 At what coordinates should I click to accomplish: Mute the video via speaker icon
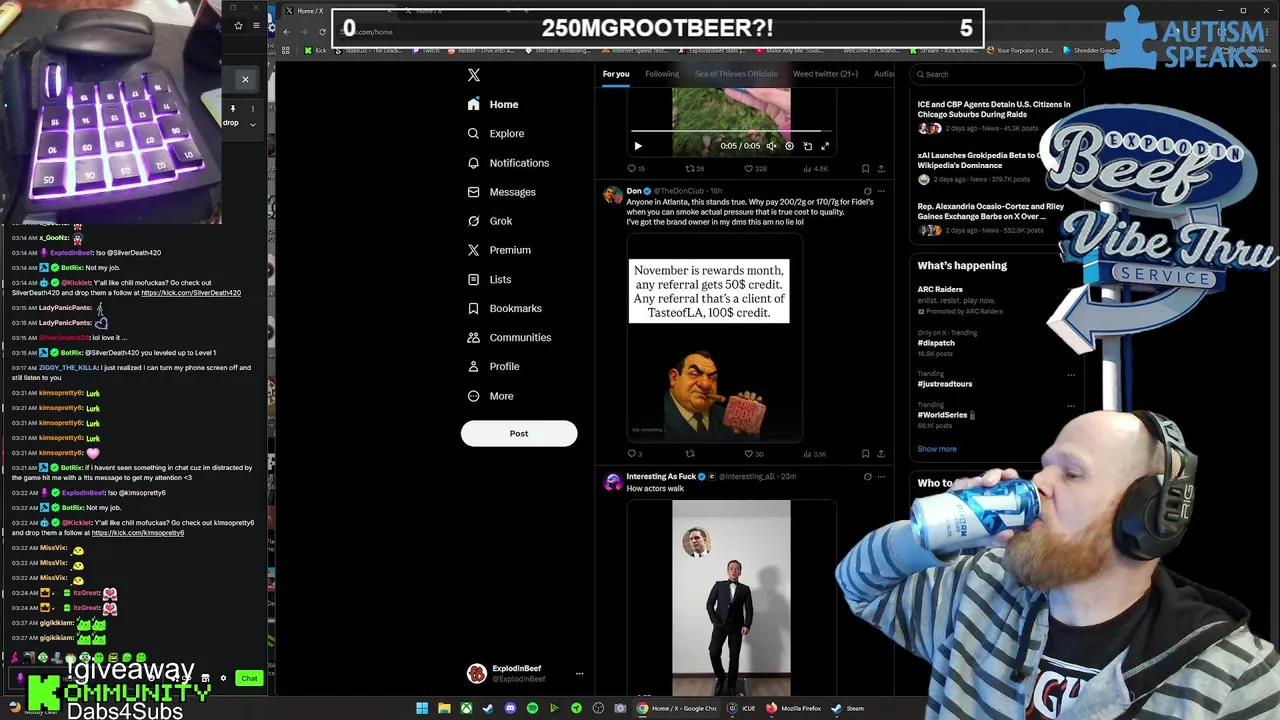(x=771, y=146)
